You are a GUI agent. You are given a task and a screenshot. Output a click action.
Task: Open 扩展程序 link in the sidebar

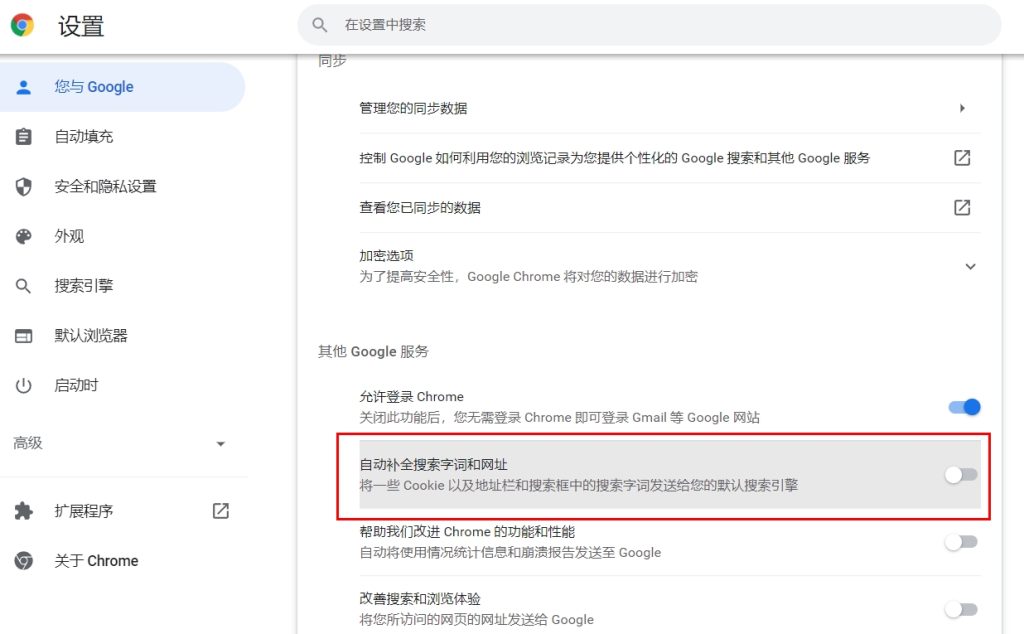click(84, 511)
